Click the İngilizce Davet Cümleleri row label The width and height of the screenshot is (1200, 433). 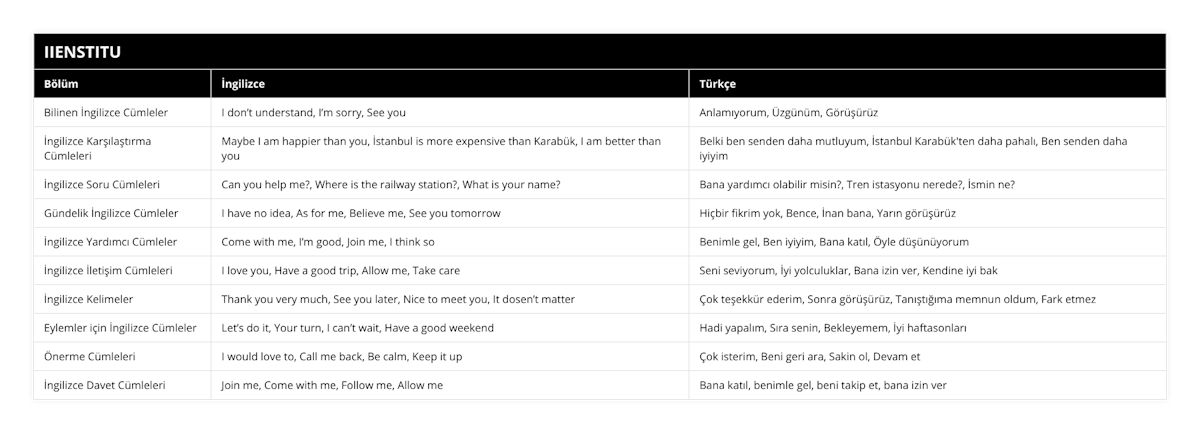click(105, 385)
